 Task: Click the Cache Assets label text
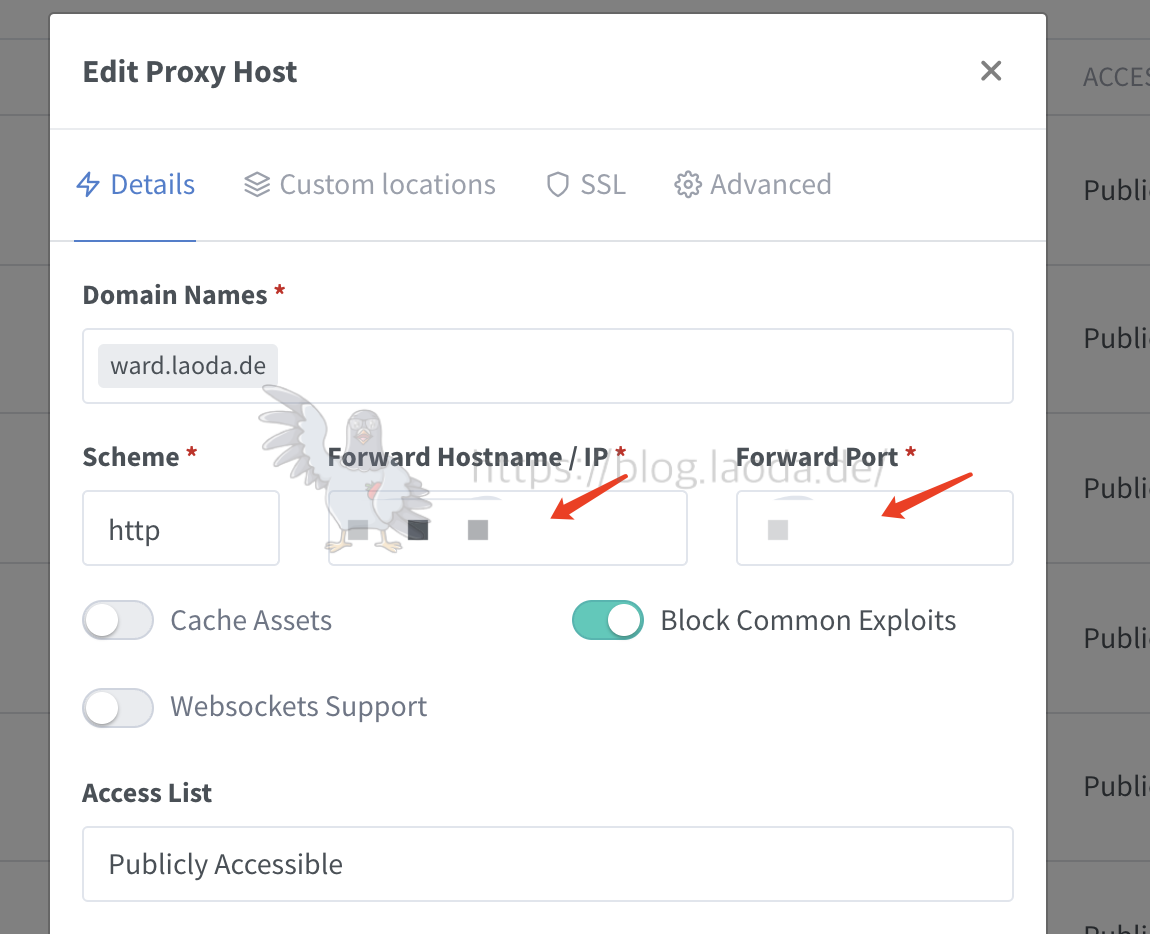[251, 620]
